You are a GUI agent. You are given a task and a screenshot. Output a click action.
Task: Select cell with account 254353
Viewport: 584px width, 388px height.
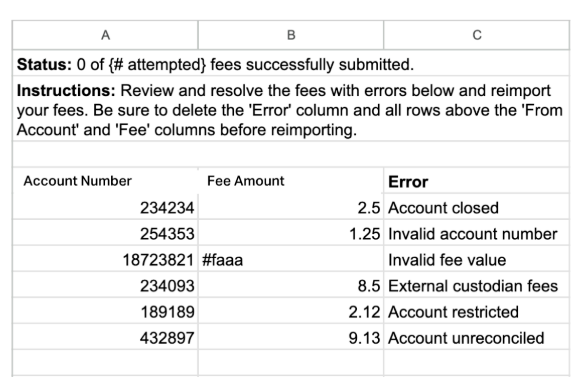pyautogui.click(x=105, y=233)
